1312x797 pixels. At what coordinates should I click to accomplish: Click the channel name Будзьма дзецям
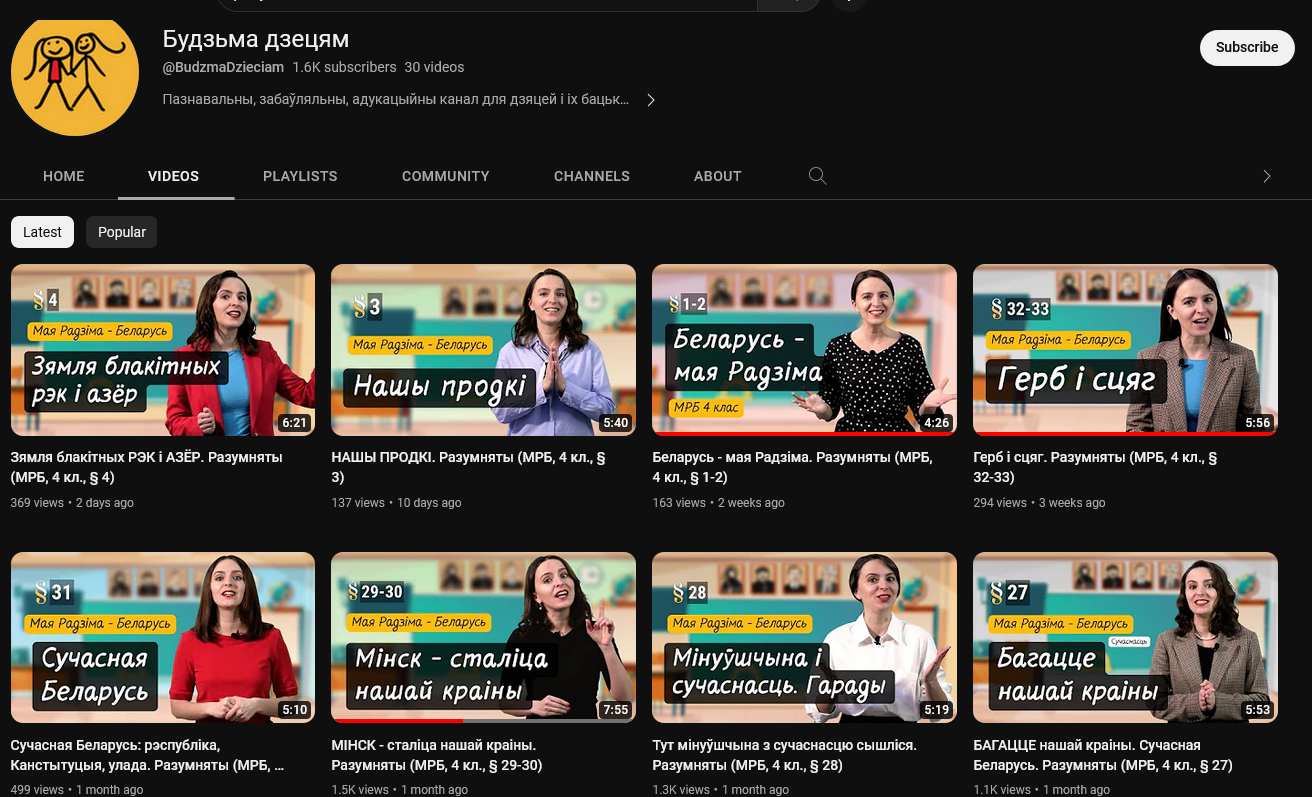pyautogui.click(x=256, y=39)
